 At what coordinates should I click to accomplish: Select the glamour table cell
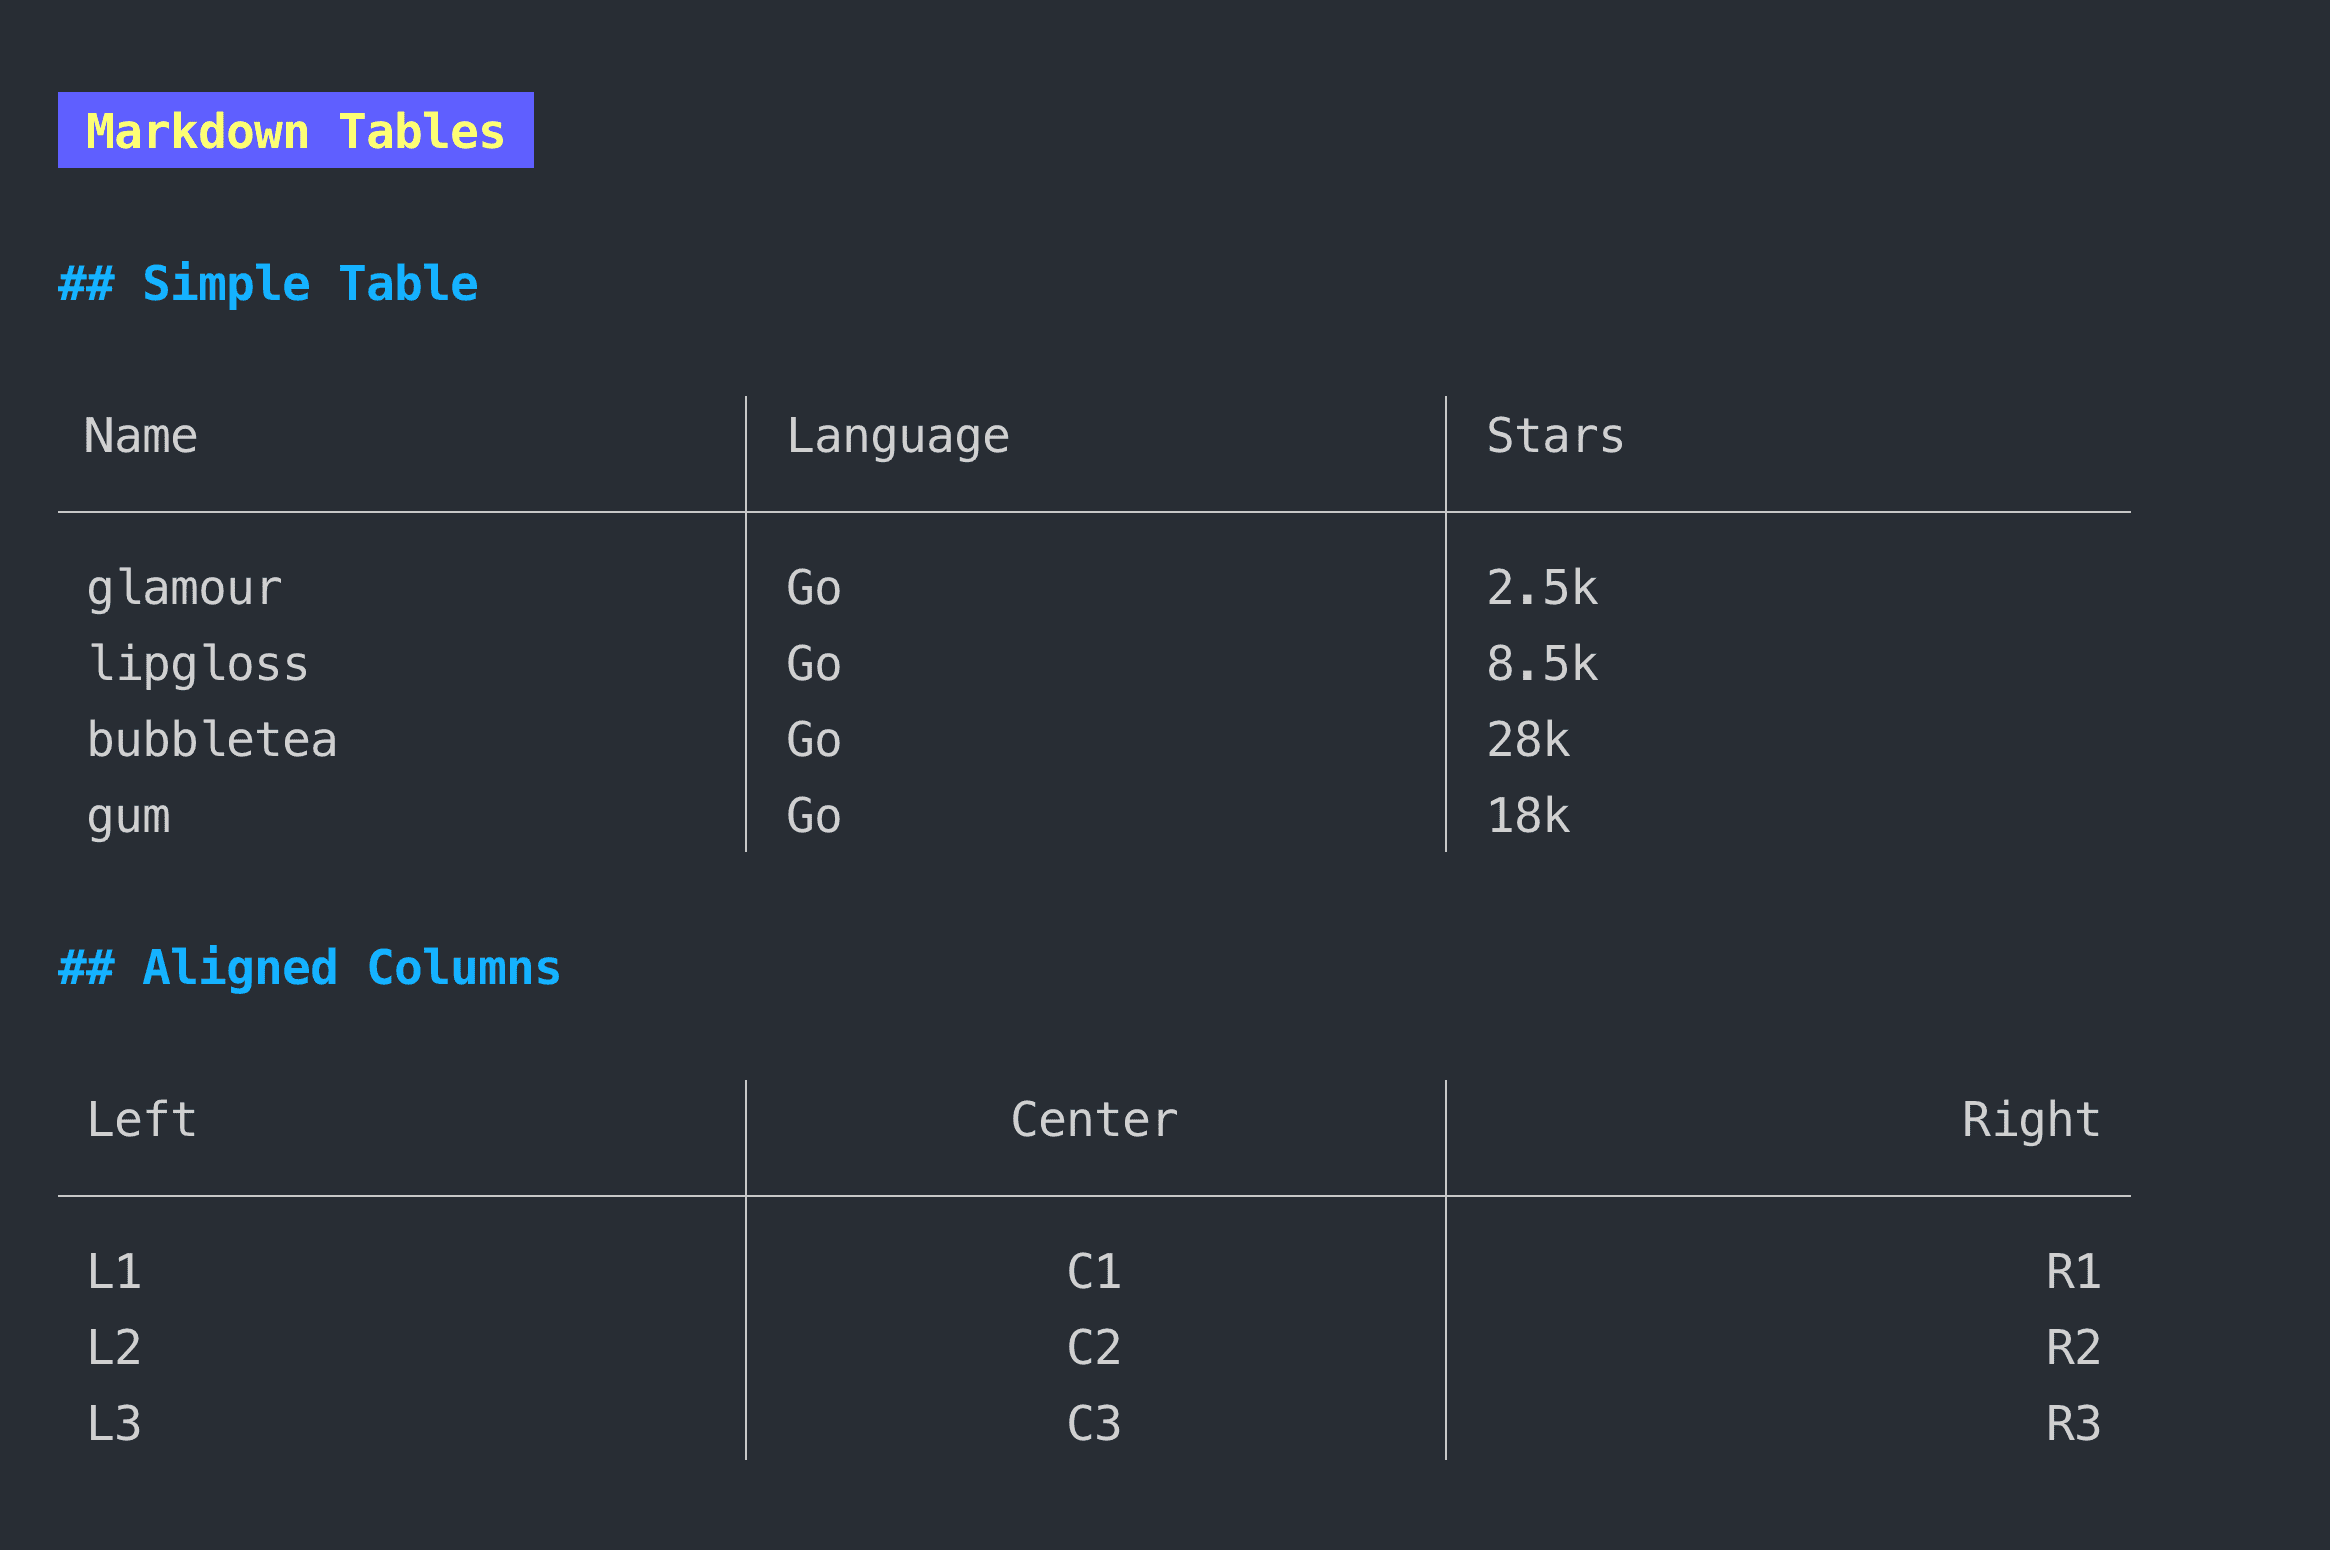tap(184, 588)
